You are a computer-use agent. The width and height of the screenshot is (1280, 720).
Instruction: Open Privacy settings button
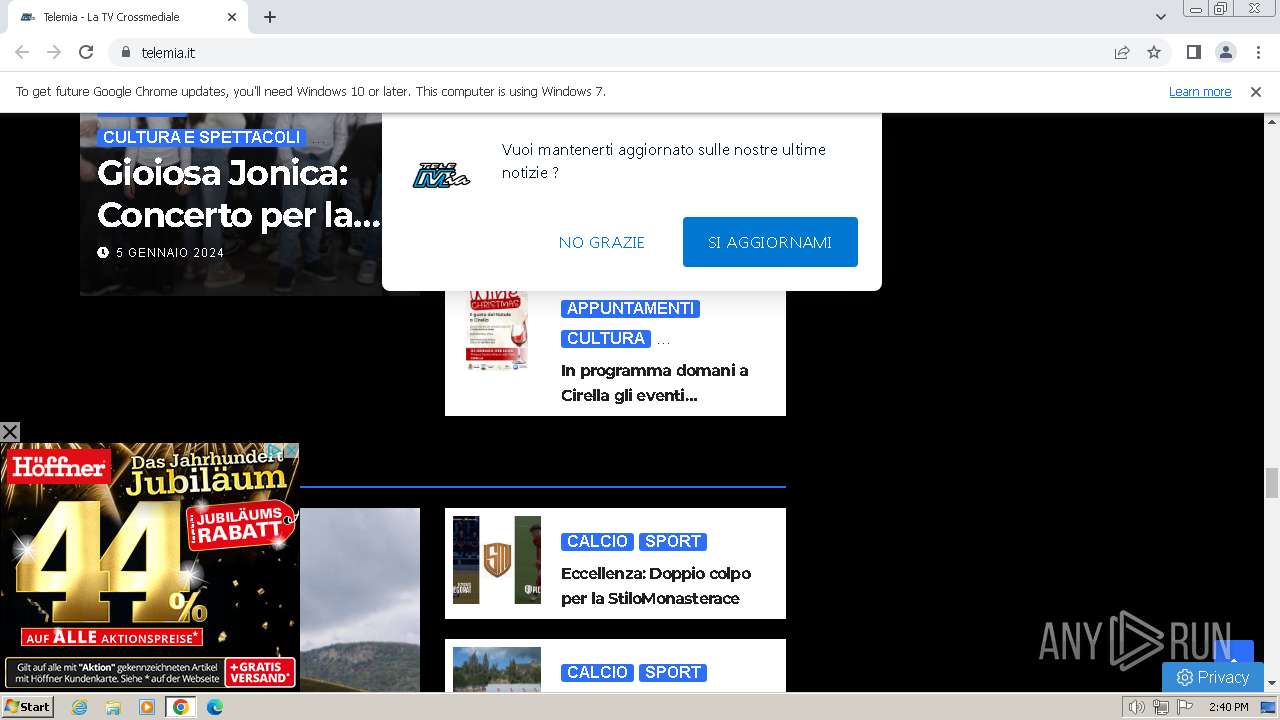(x=1213, y=677)
